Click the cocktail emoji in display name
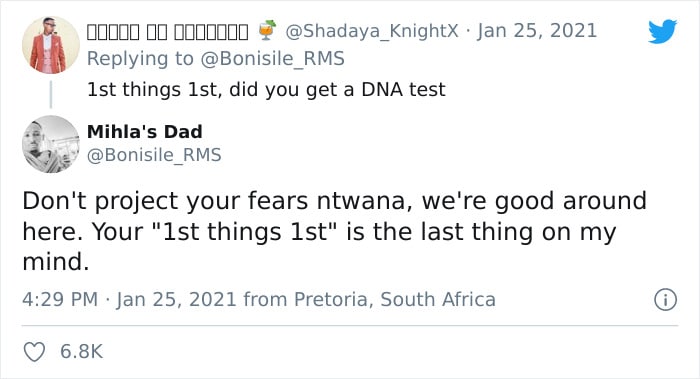Image resolution: width=700 pixels, height=379 pixels. (267, 30)
